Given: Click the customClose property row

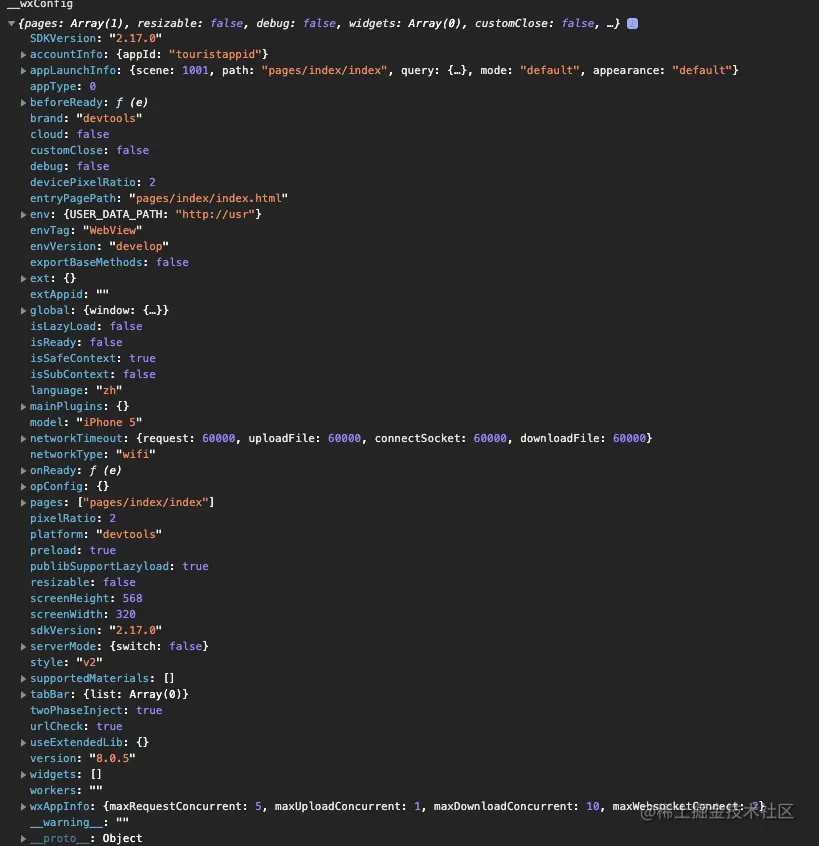Looking at the screenshot, I should 90,150.
